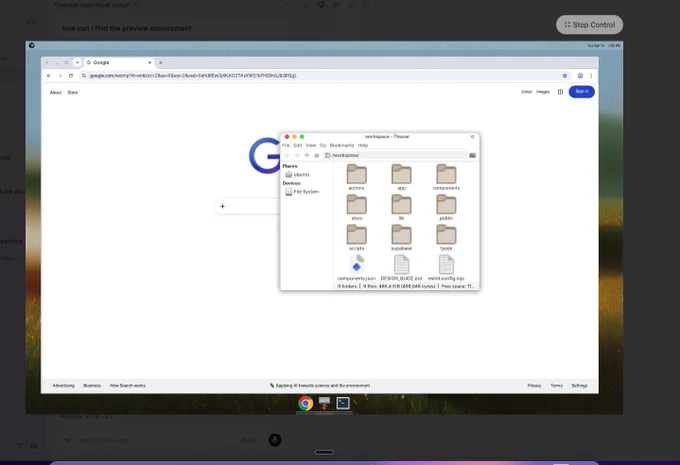Click the /workspace/ path bar in Thunar

coord(395,155)
